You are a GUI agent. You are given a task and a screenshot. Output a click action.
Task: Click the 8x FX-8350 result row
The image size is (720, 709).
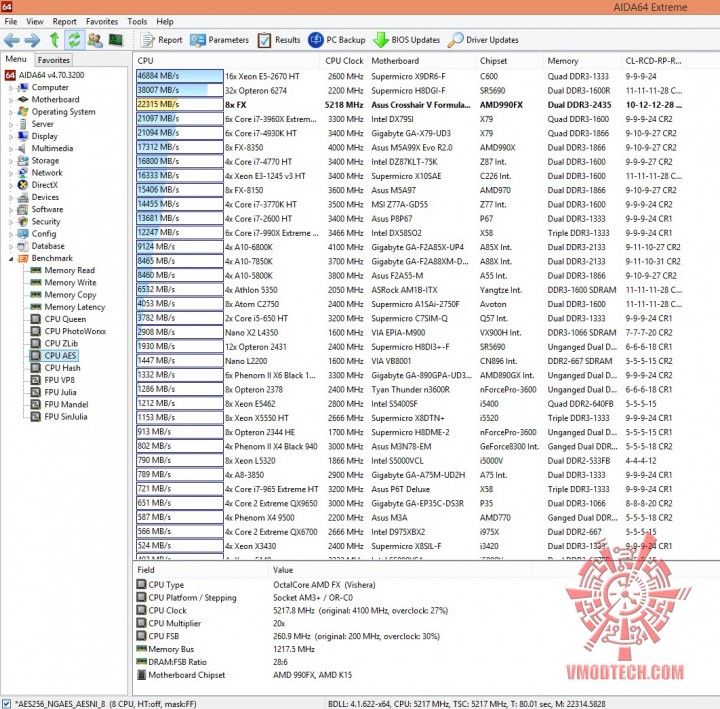pos(409,147)
